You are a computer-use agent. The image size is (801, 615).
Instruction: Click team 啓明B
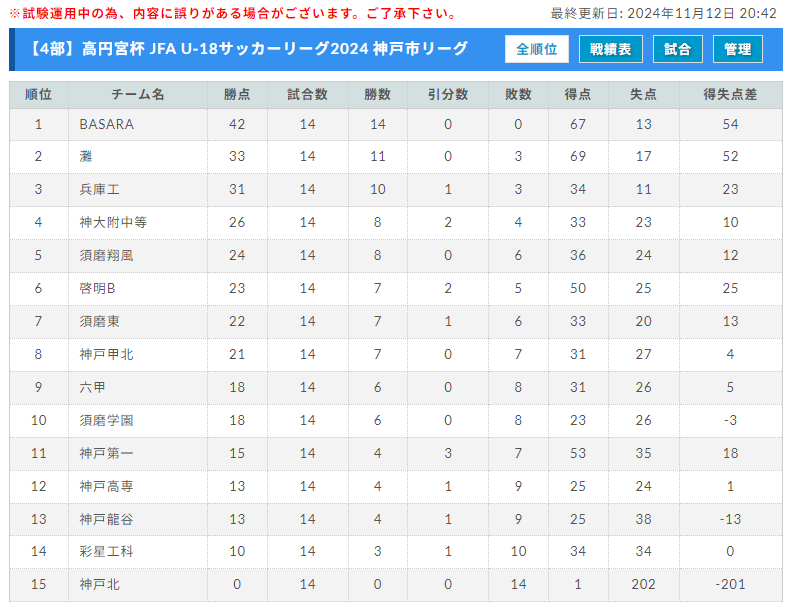click(x=97, y=288)
